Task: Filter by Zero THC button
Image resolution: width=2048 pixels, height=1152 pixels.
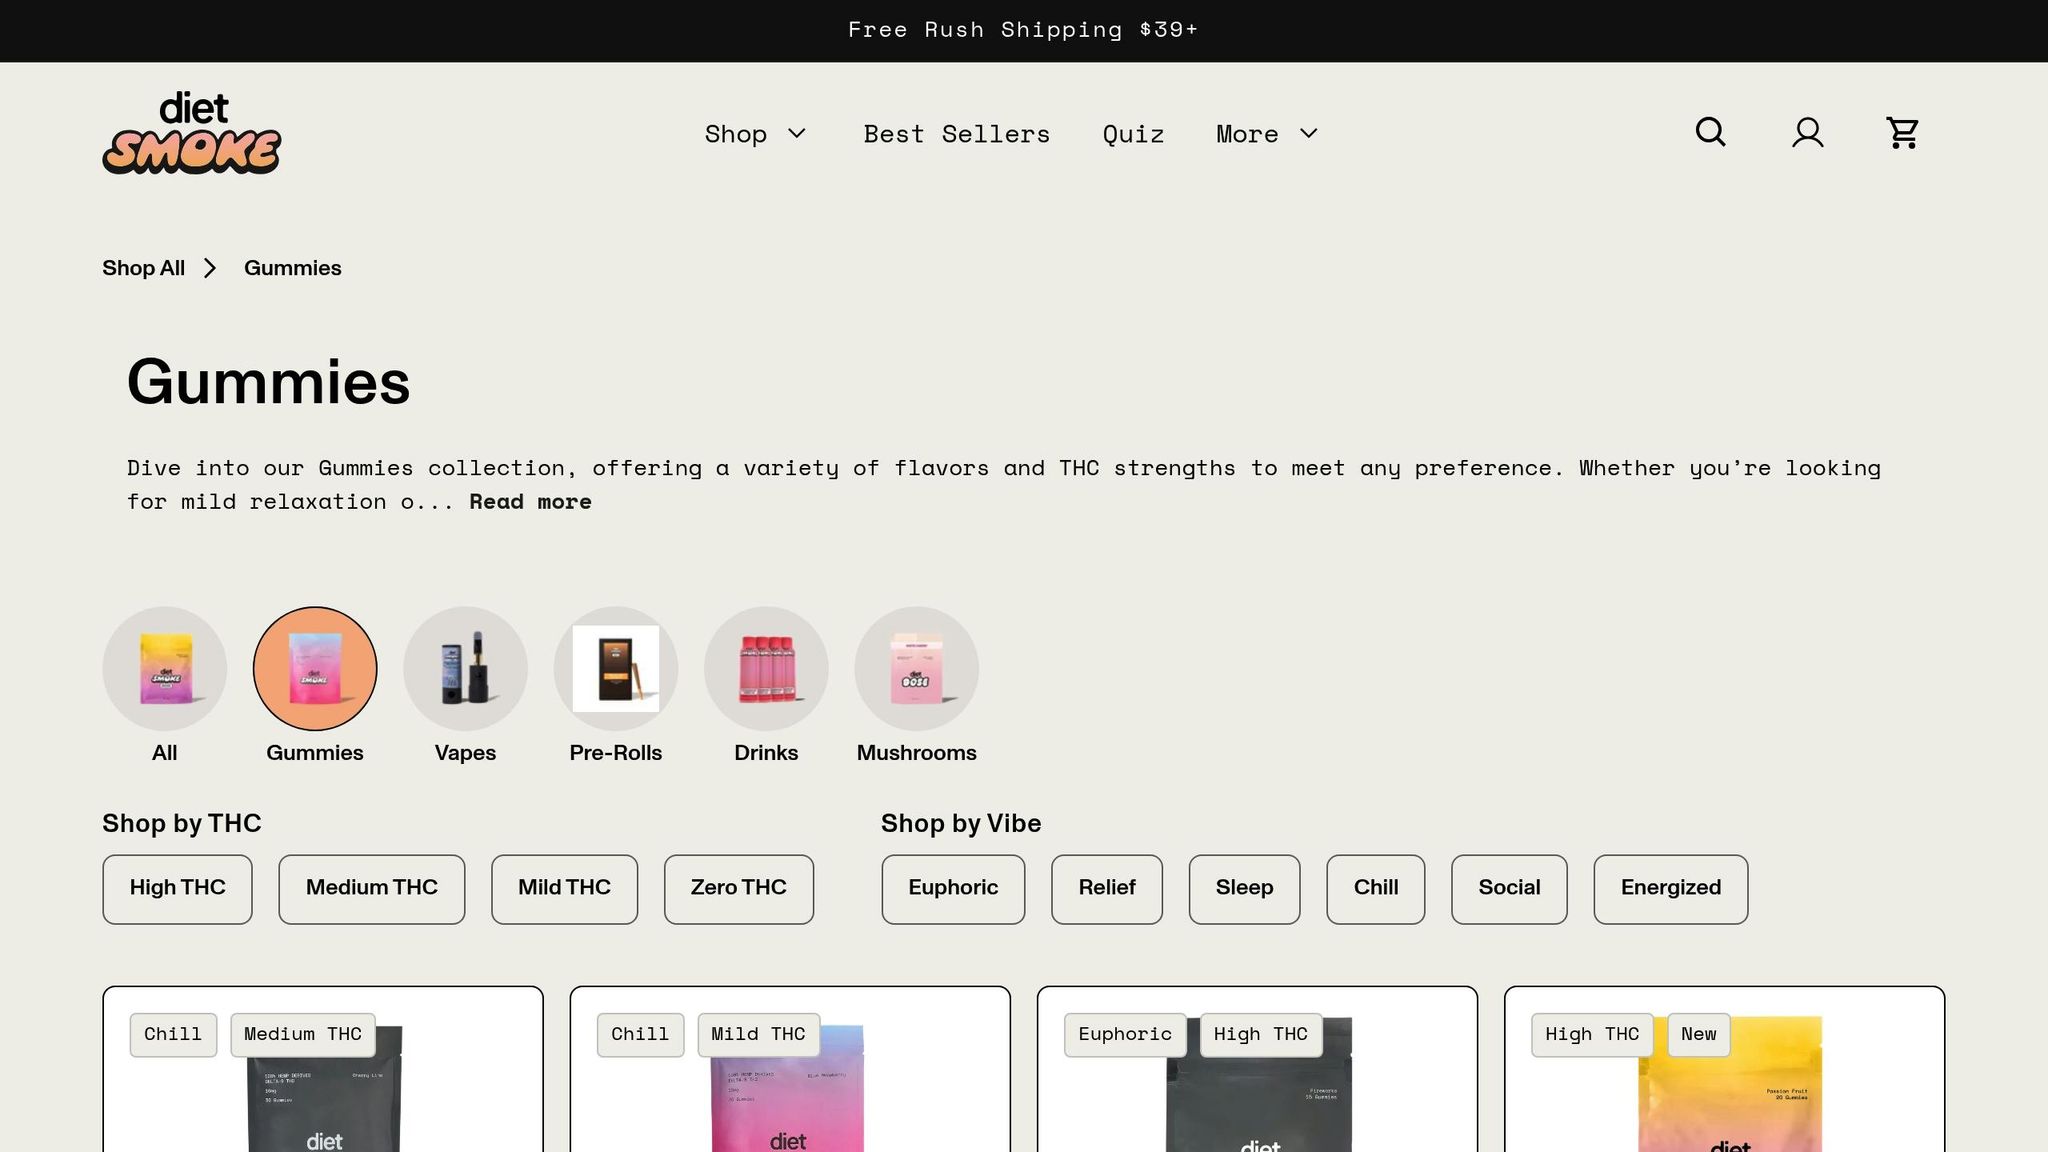Action: (739, 889)
